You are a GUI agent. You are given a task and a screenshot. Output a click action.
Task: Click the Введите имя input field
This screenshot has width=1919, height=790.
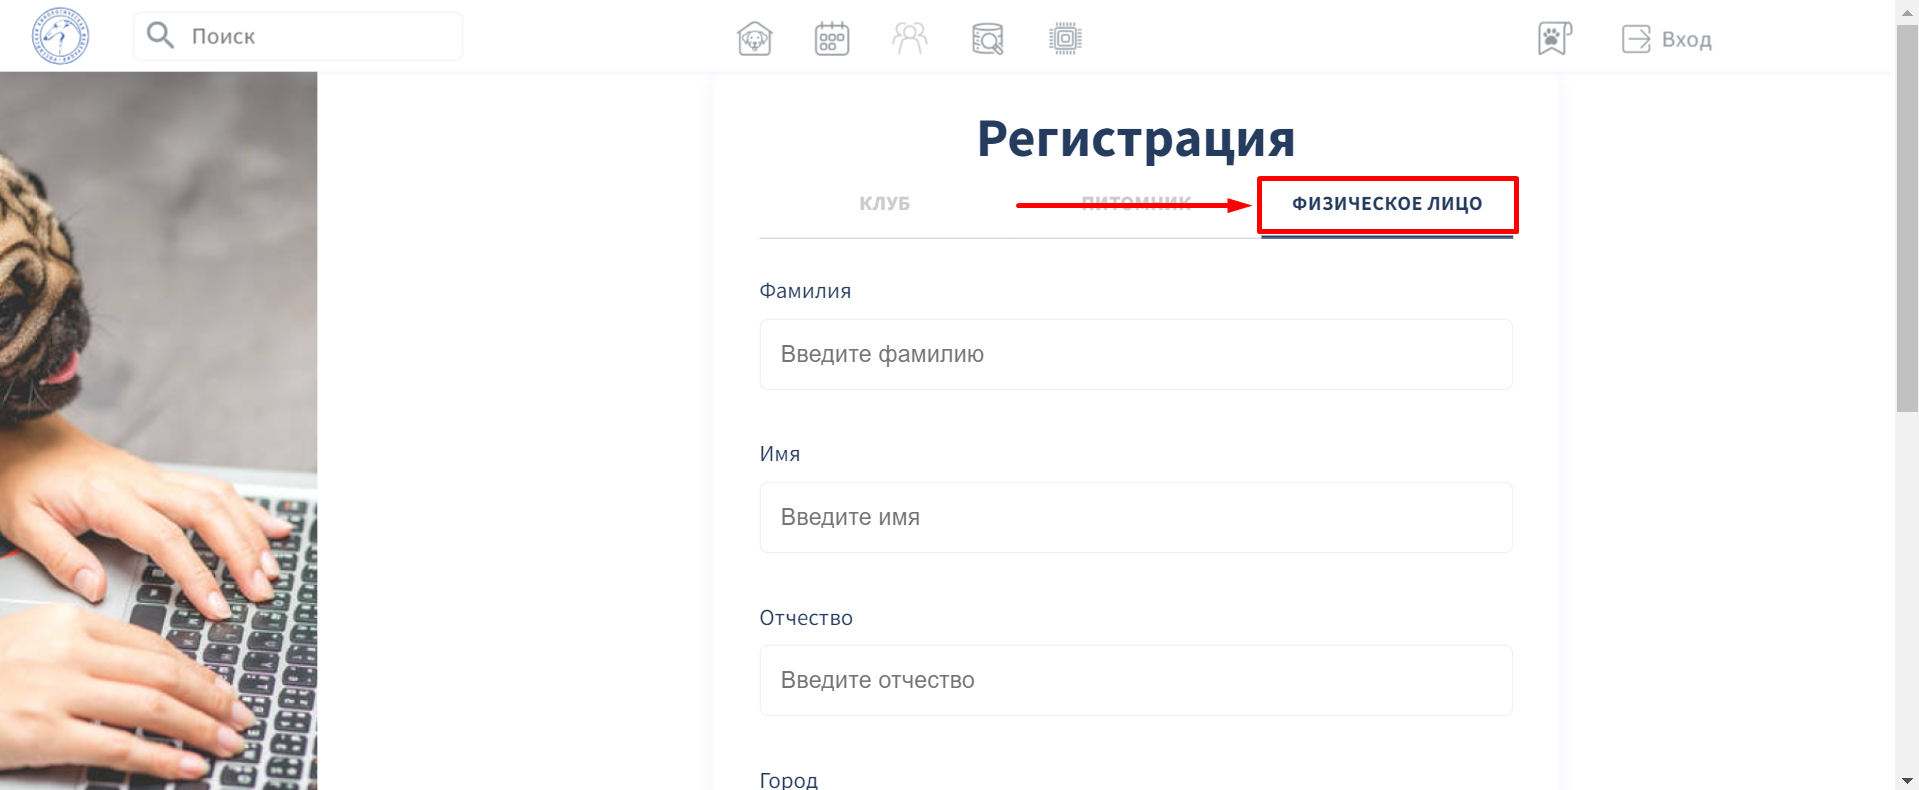[x=1135, y=517]
